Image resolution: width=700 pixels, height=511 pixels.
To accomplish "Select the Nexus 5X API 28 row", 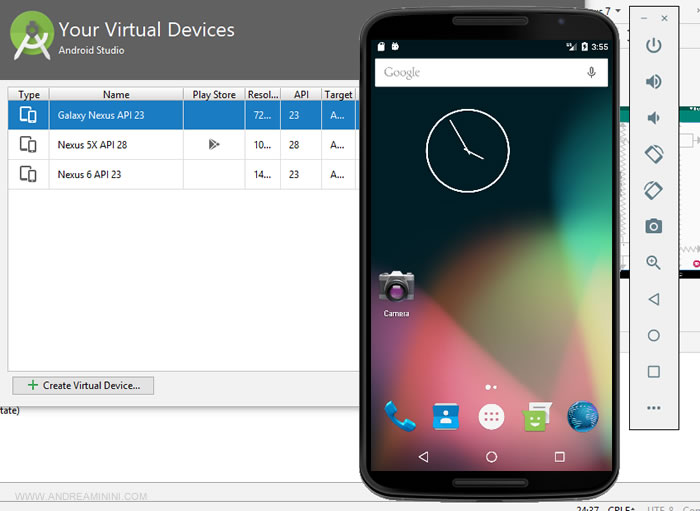I will tap(183, 145).
